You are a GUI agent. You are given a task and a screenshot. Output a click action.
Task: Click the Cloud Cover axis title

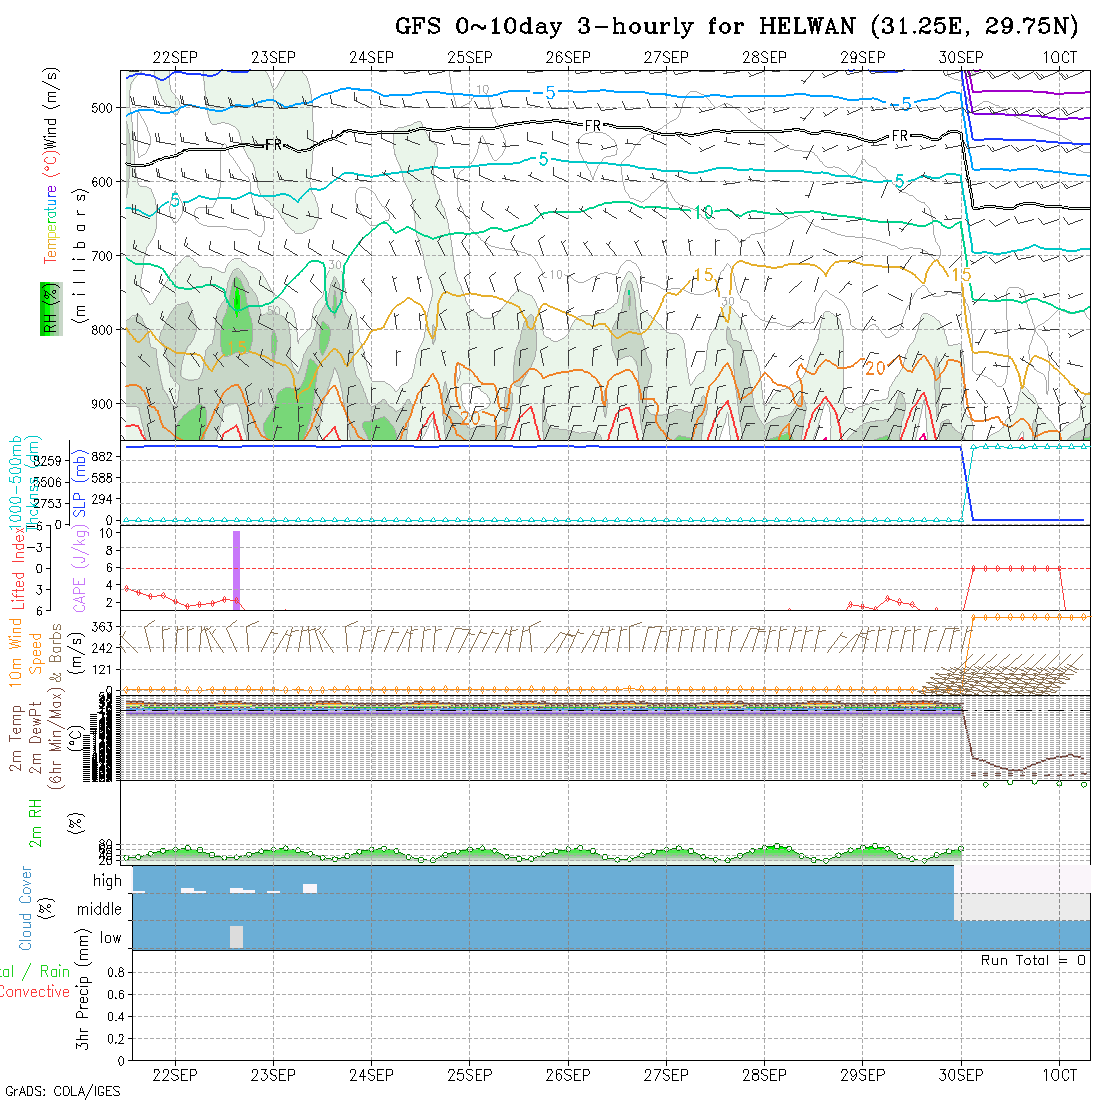pyautogui.click(x=26, y=908)
